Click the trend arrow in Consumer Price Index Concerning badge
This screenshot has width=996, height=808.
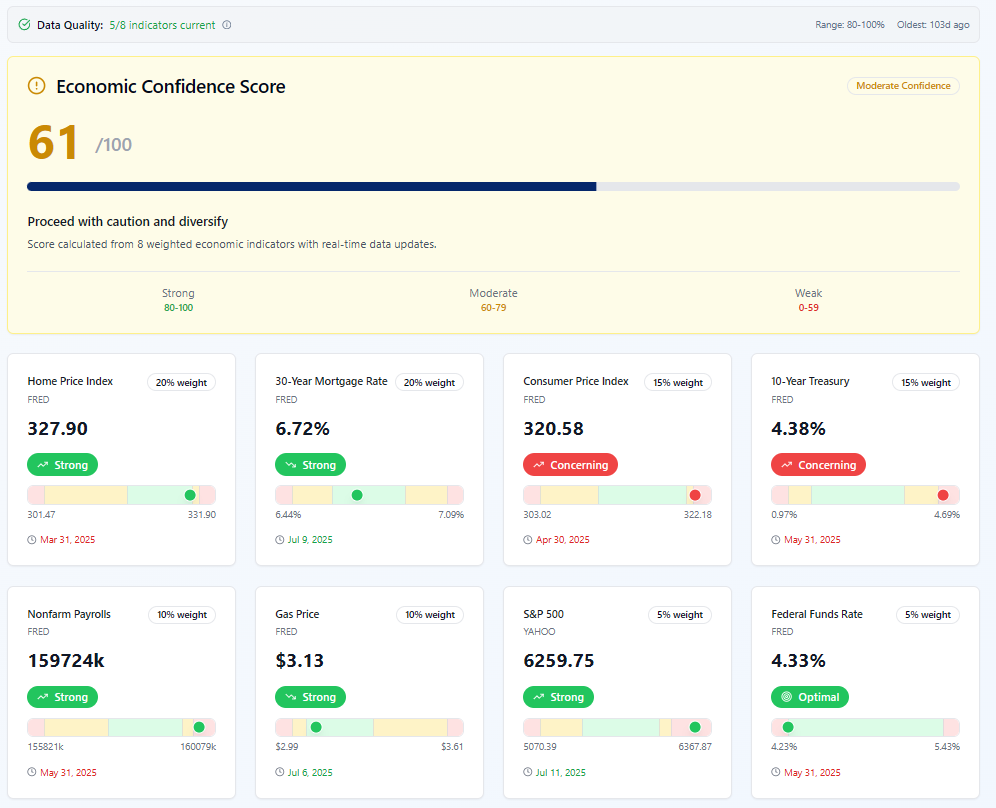pyautogui.click(x=539, y=465)
